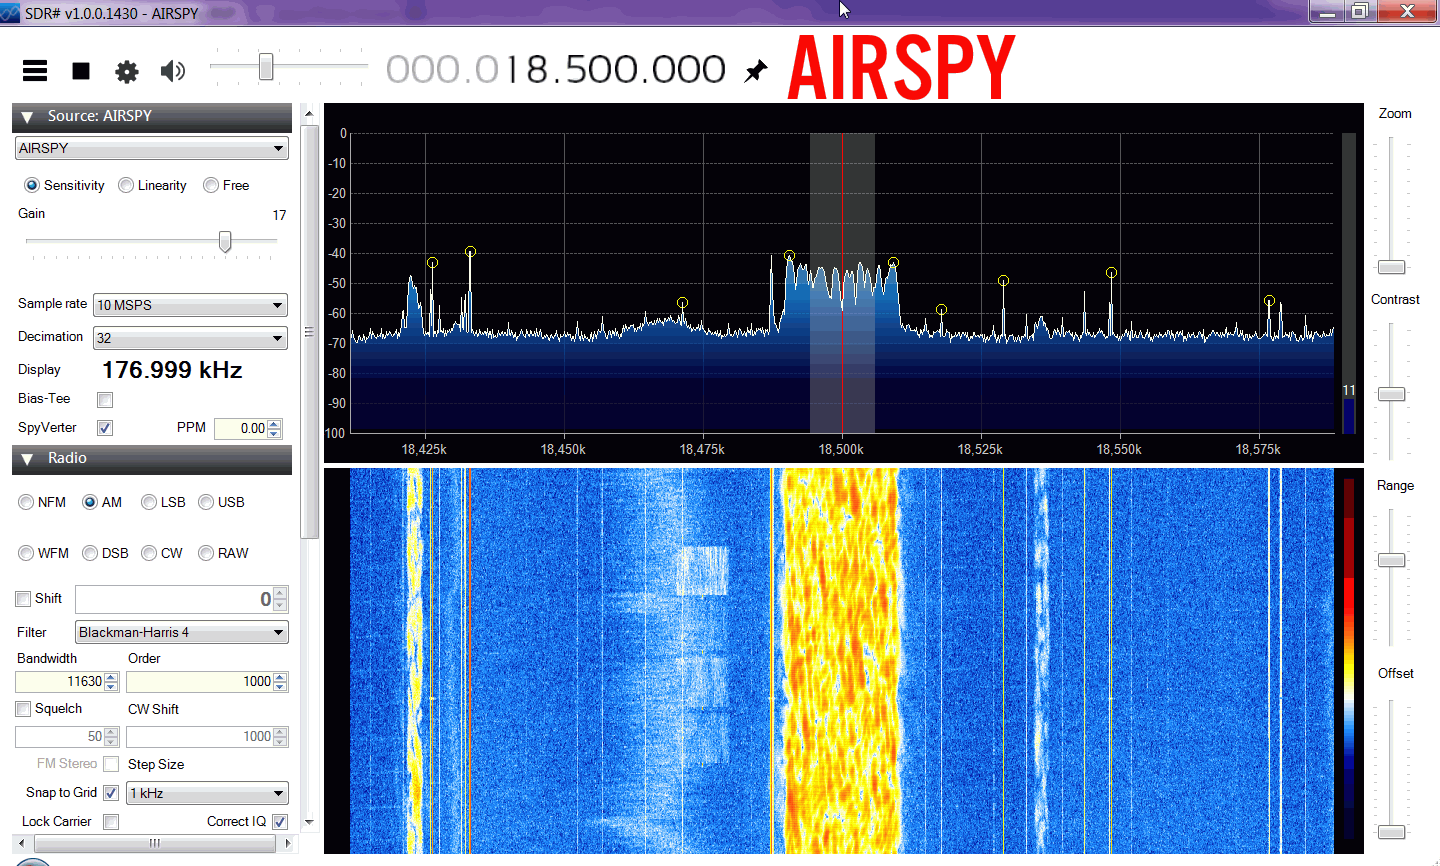Open the settings gear configuration
The height and width of the screenshot is (866, 1440).
coord(127,71)
